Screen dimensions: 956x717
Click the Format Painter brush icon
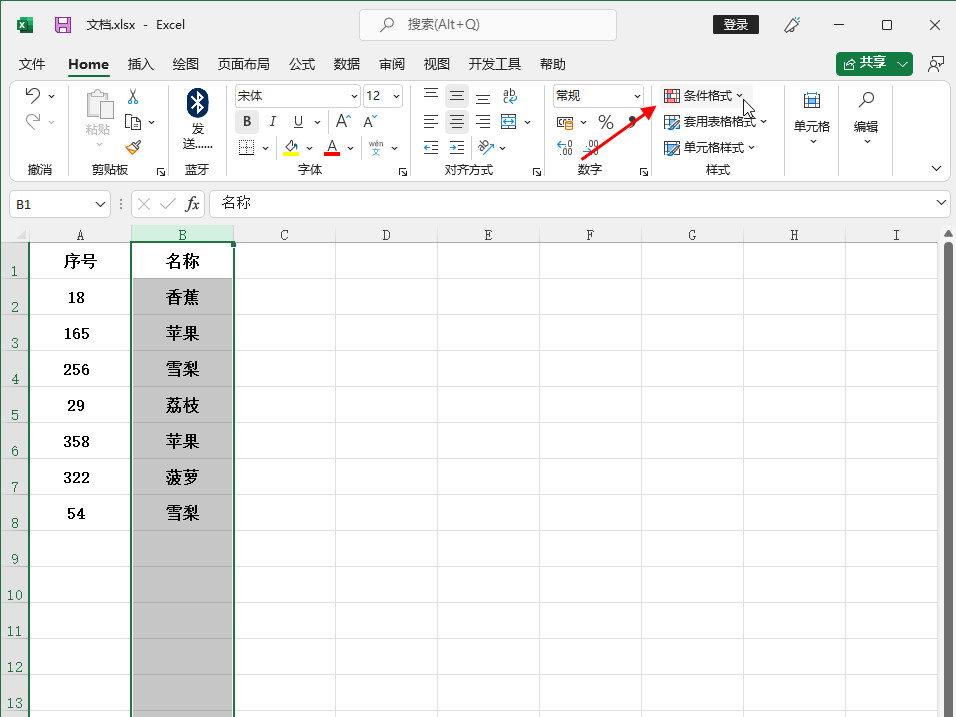133,148
